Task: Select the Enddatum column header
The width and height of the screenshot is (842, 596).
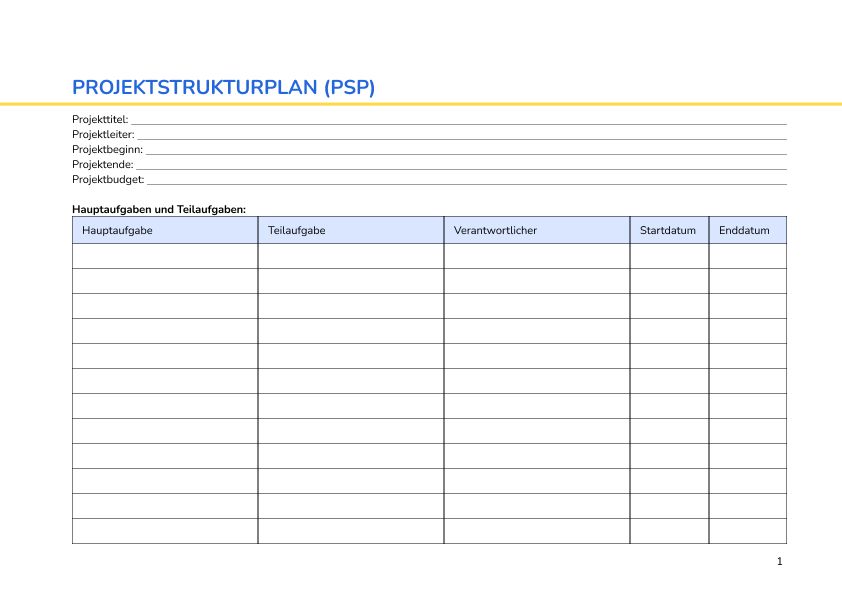Action: [745, 230]
